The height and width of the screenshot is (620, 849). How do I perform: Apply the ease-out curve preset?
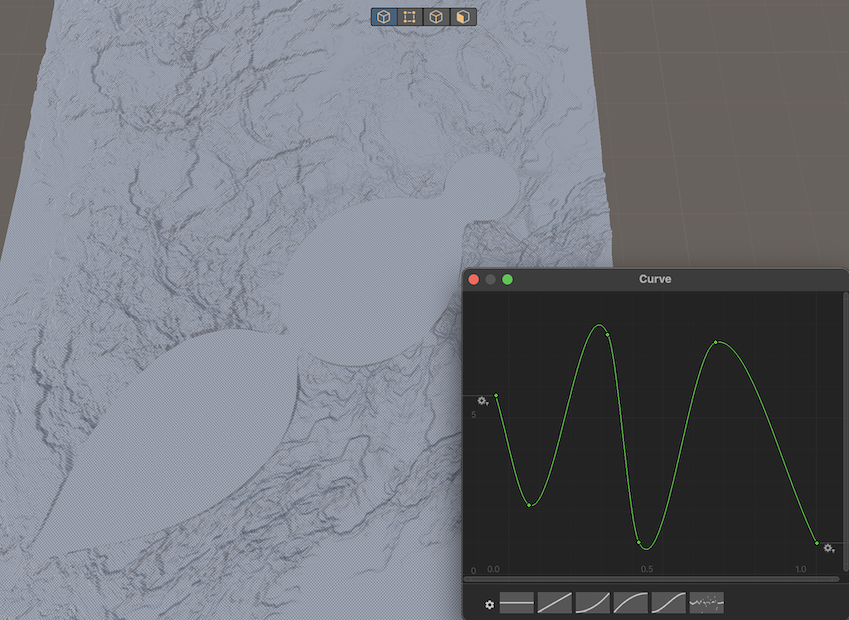pos(631,603)
